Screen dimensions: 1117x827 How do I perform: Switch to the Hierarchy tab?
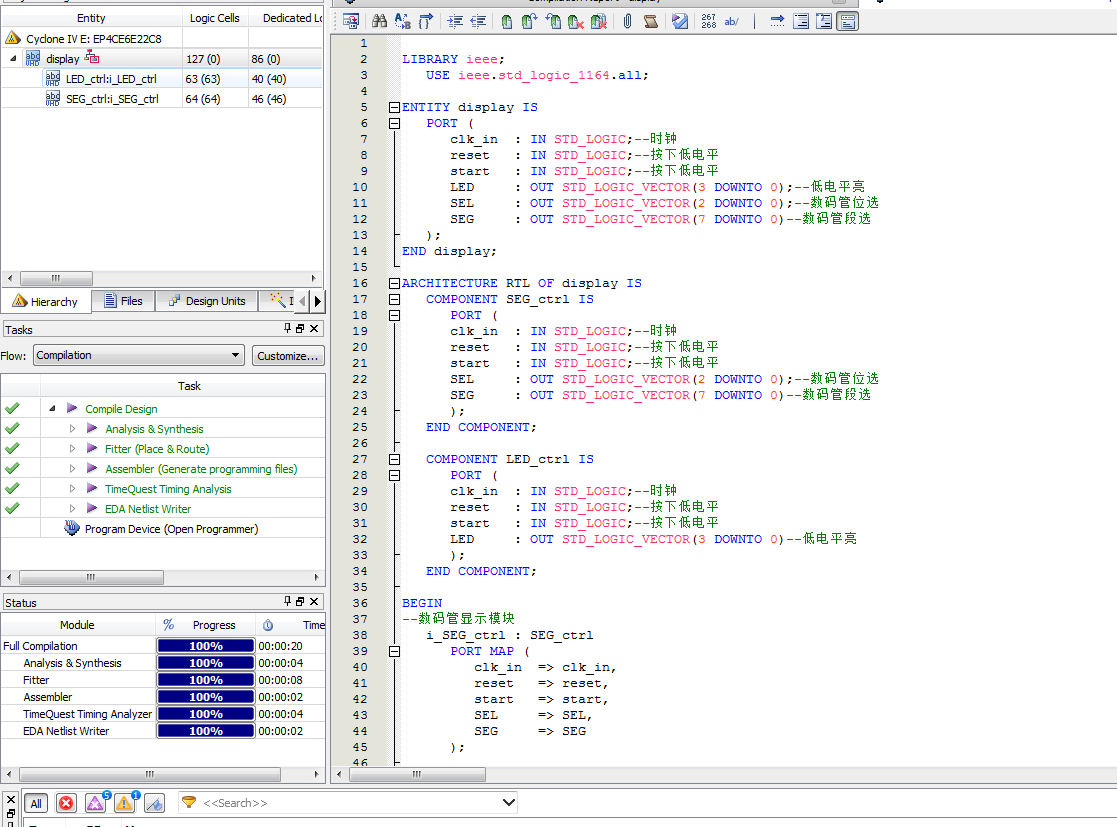(x=46, y=301)
